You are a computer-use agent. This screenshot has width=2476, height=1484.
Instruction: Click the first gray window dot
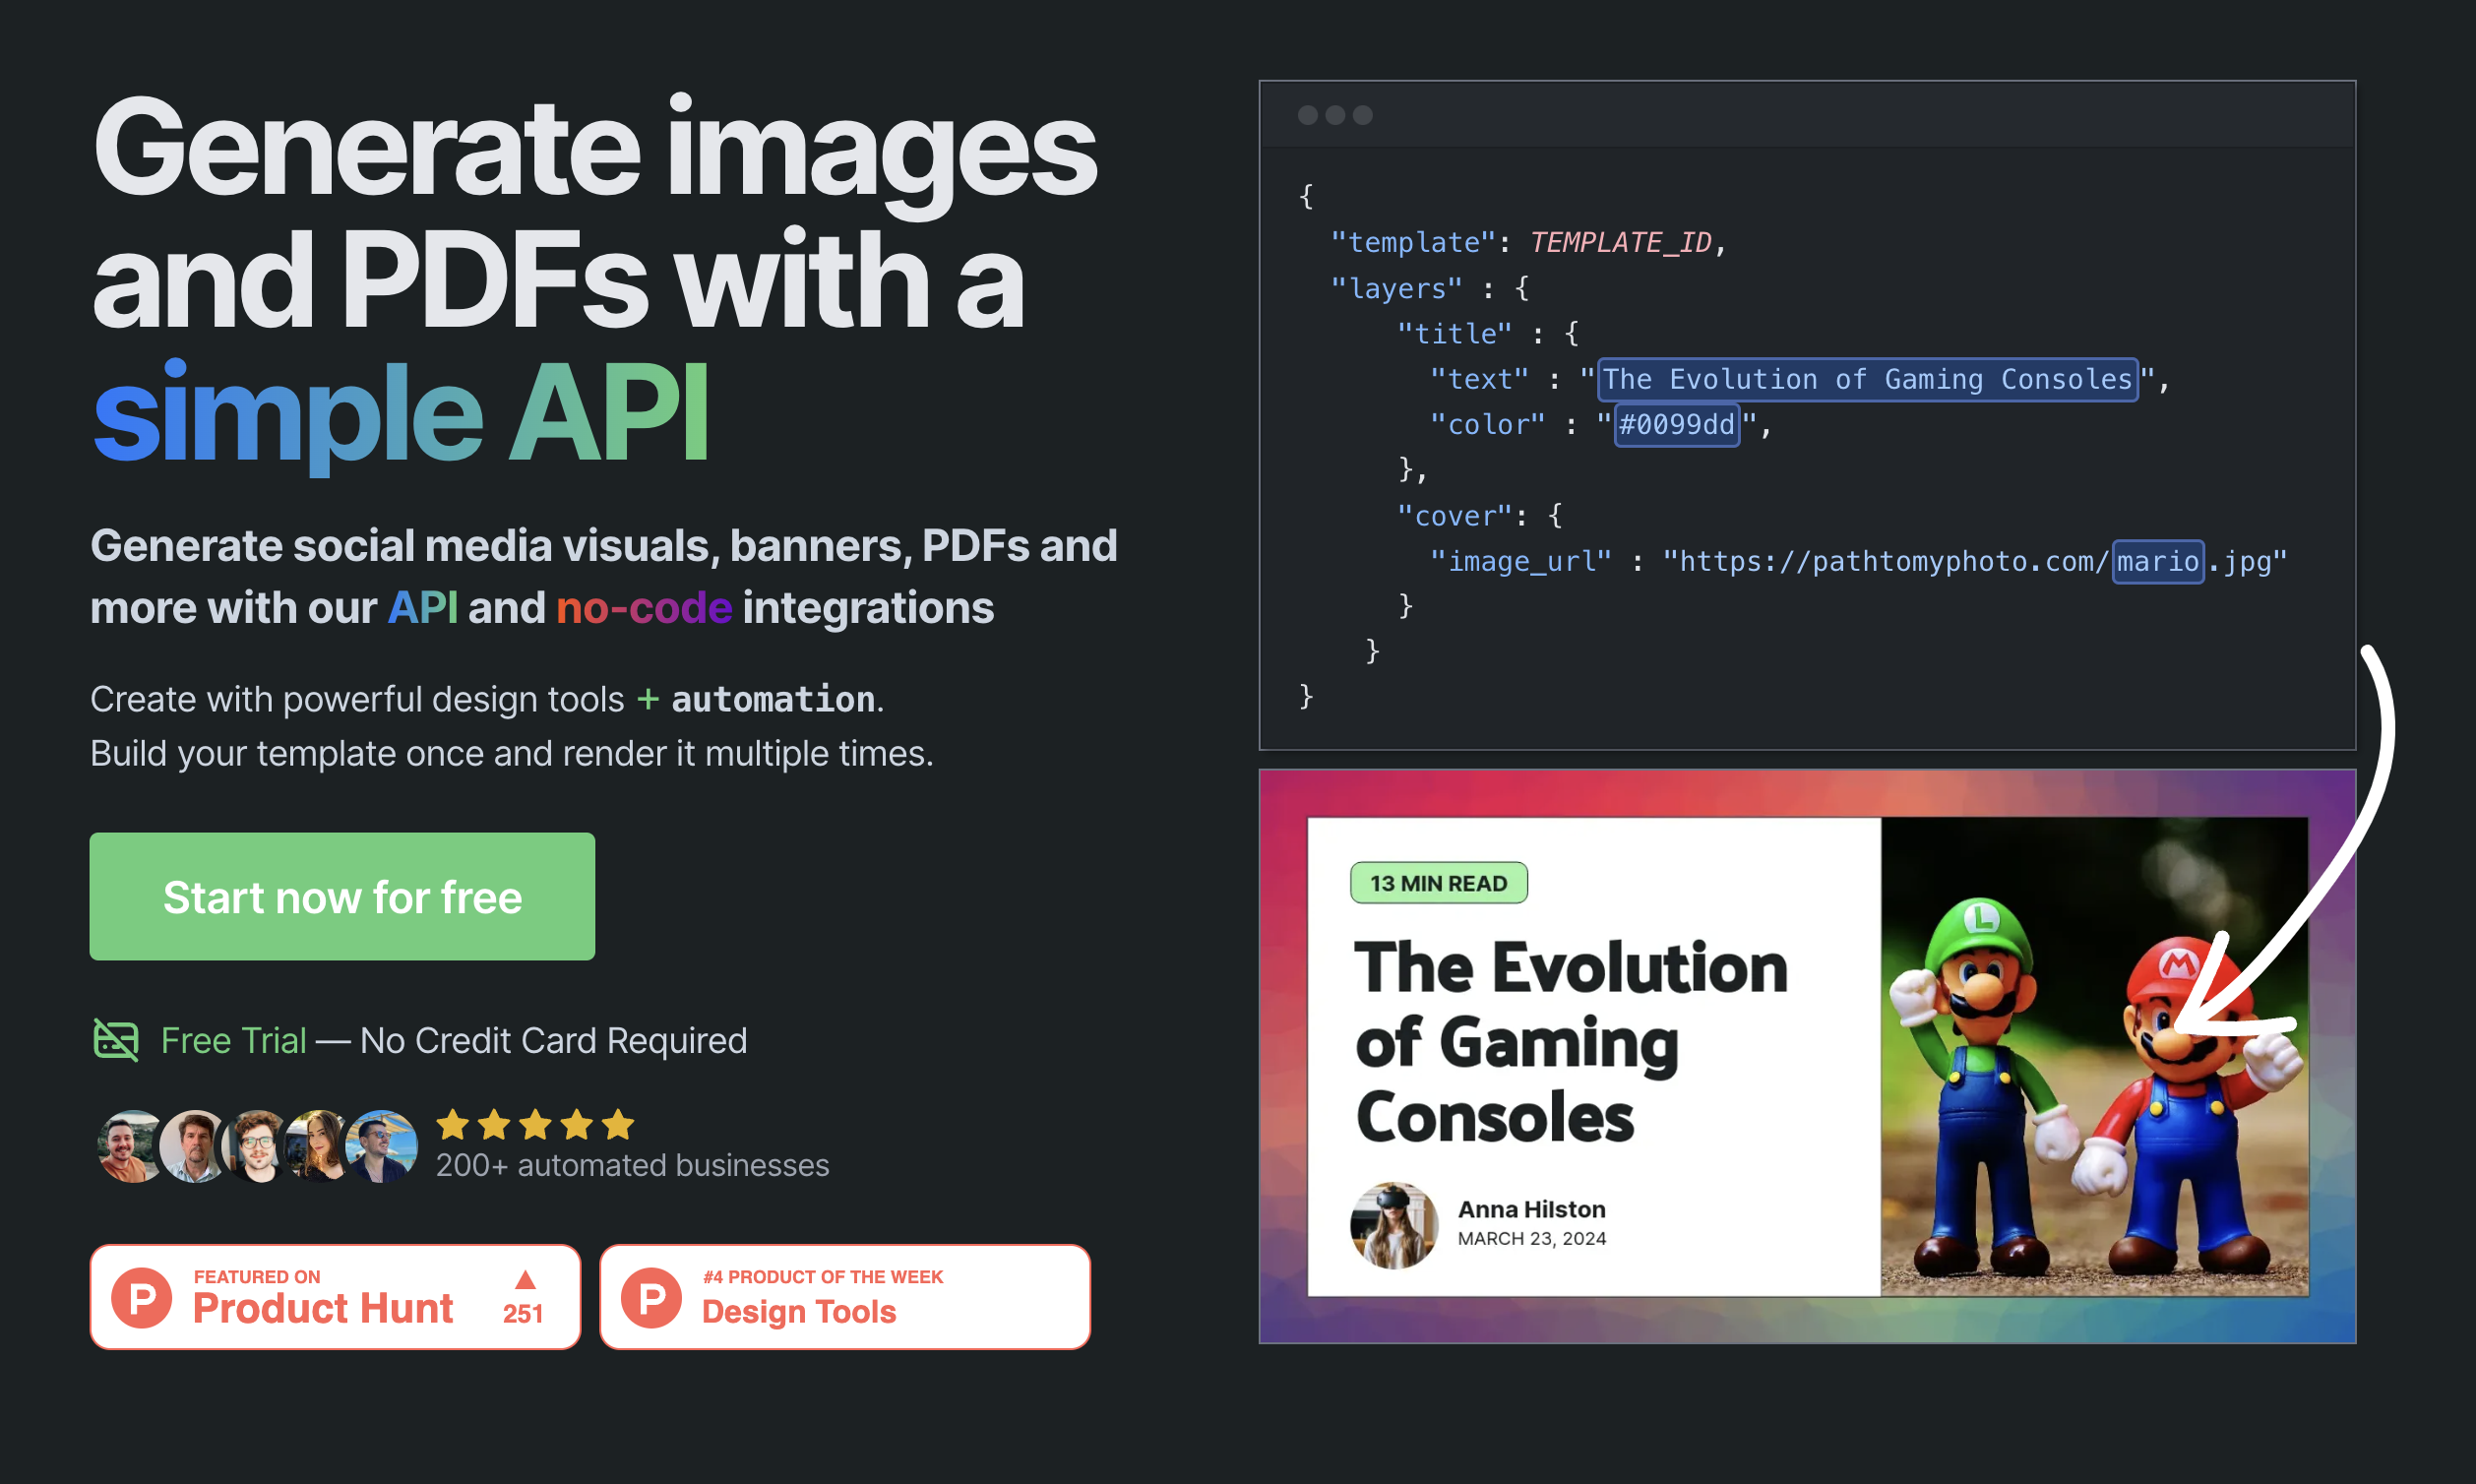point(1307,115)
